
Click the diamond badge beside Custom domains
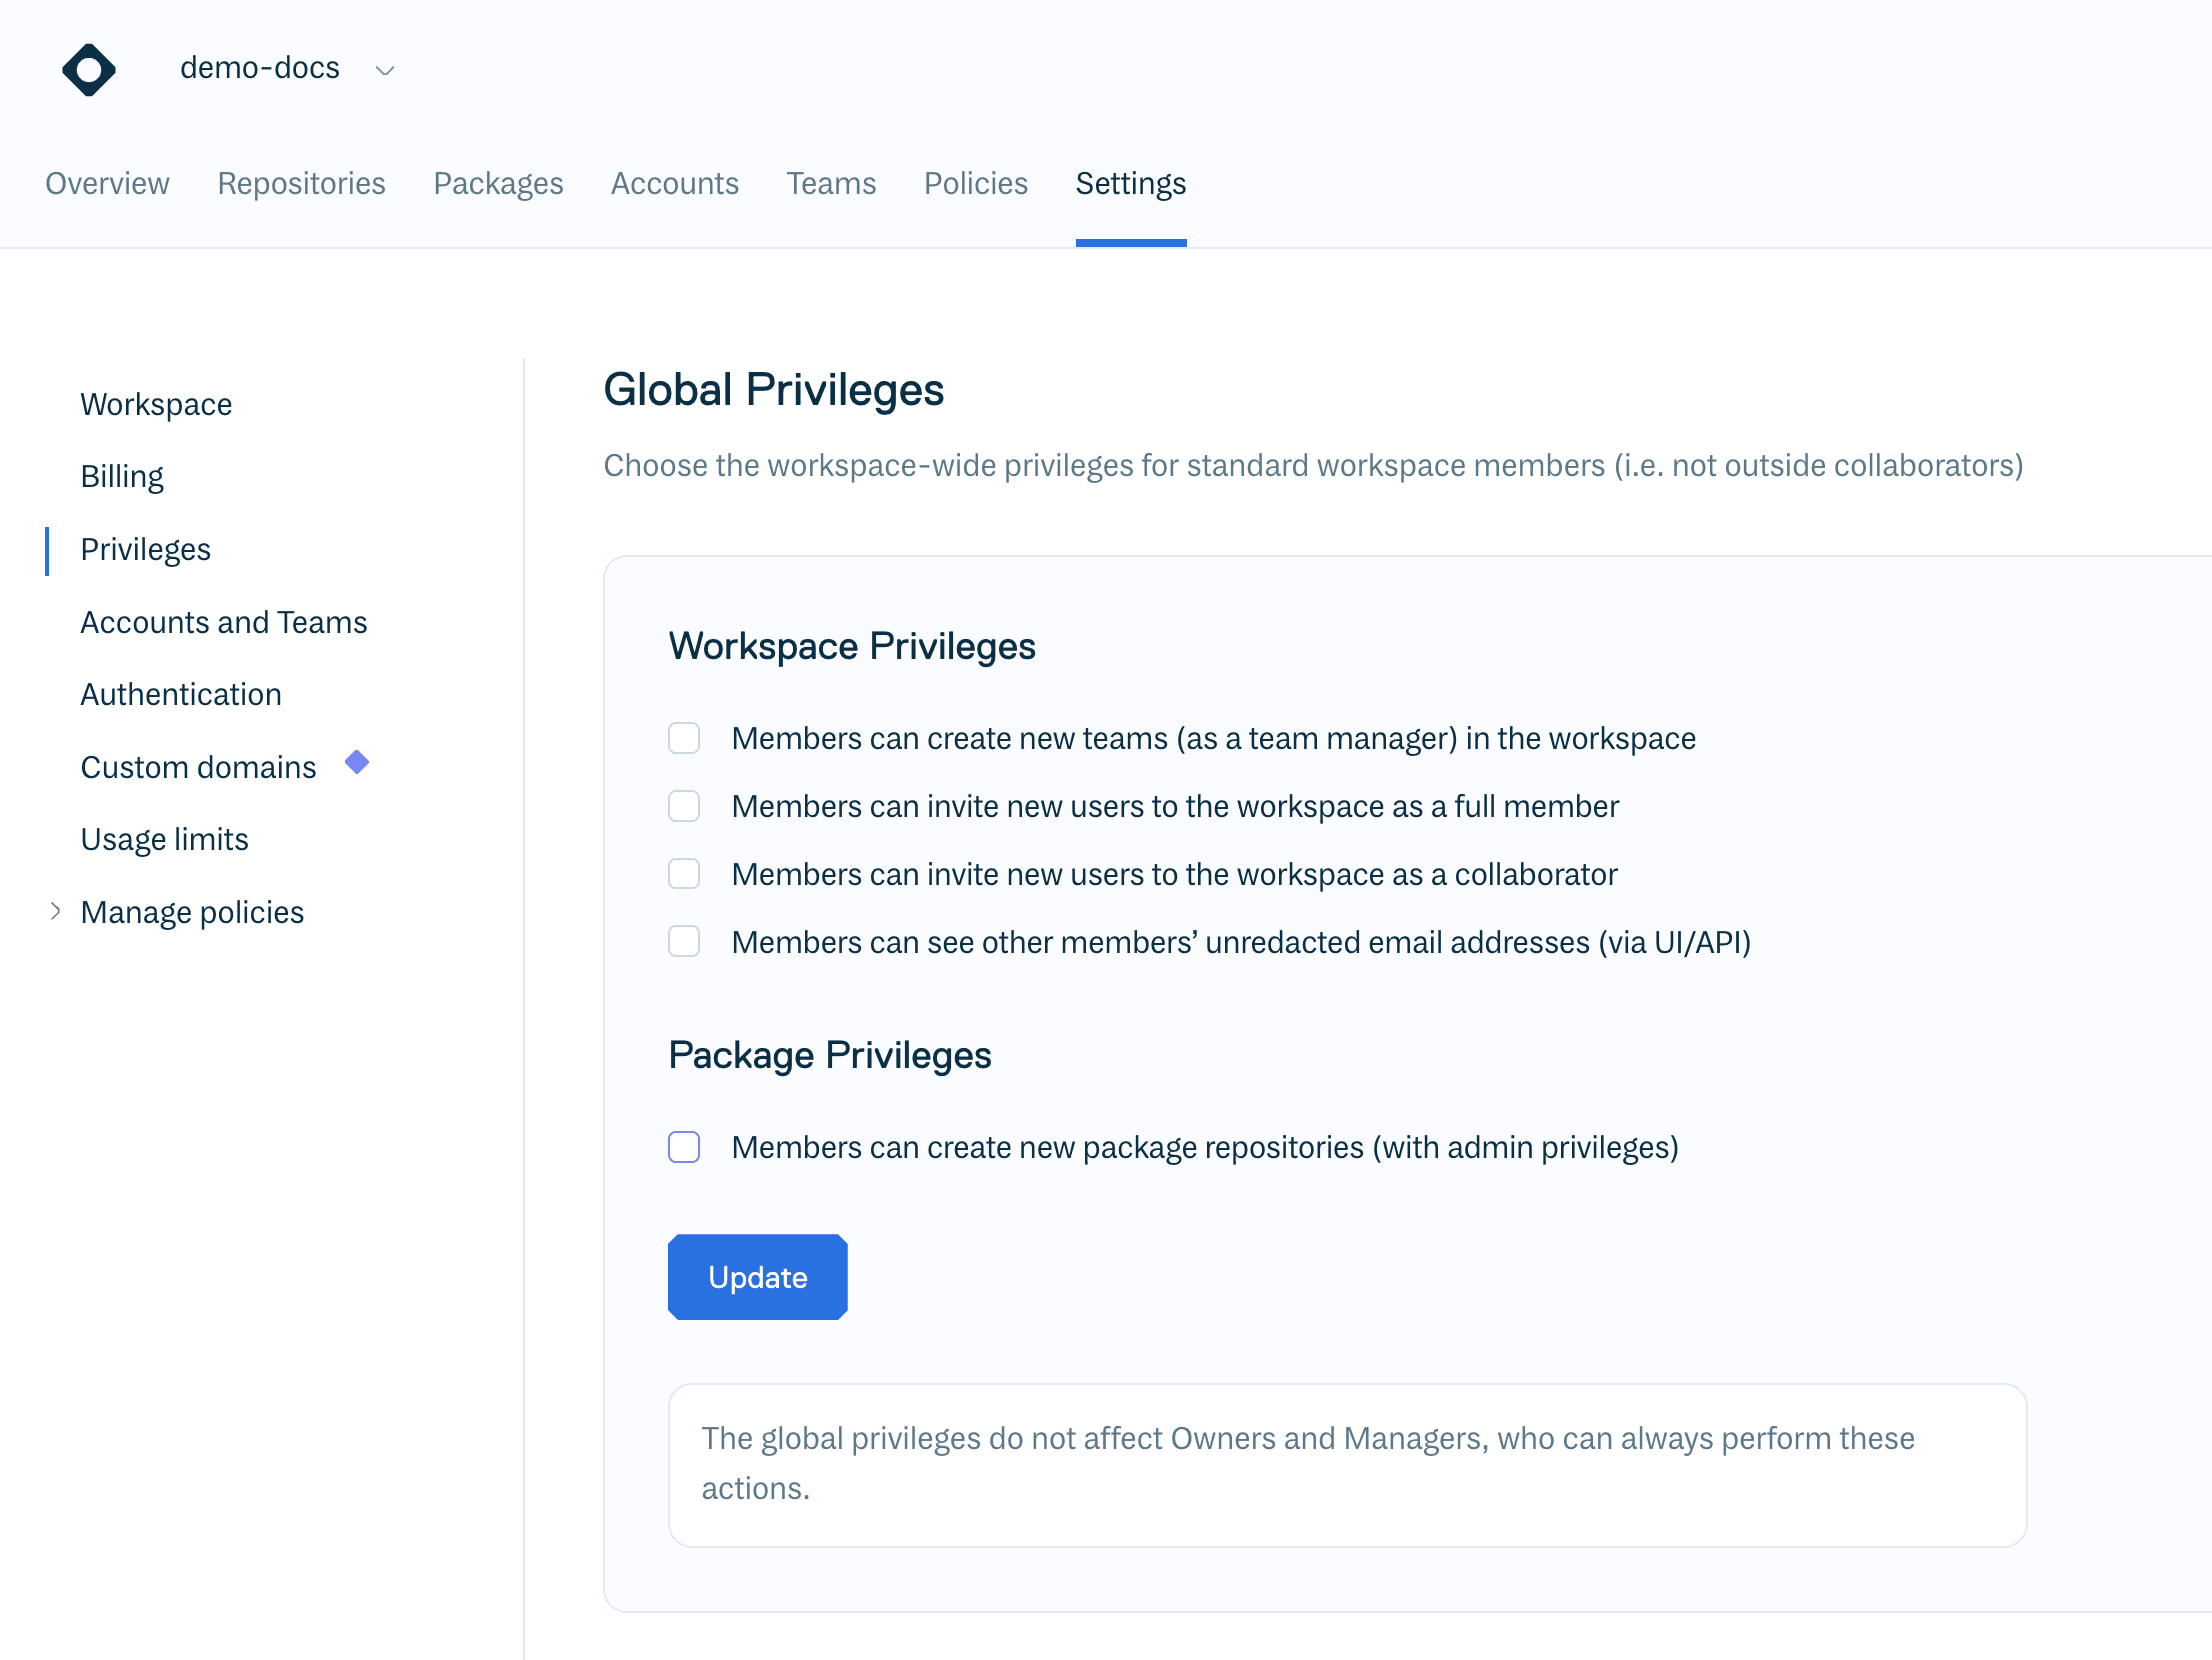357,763
